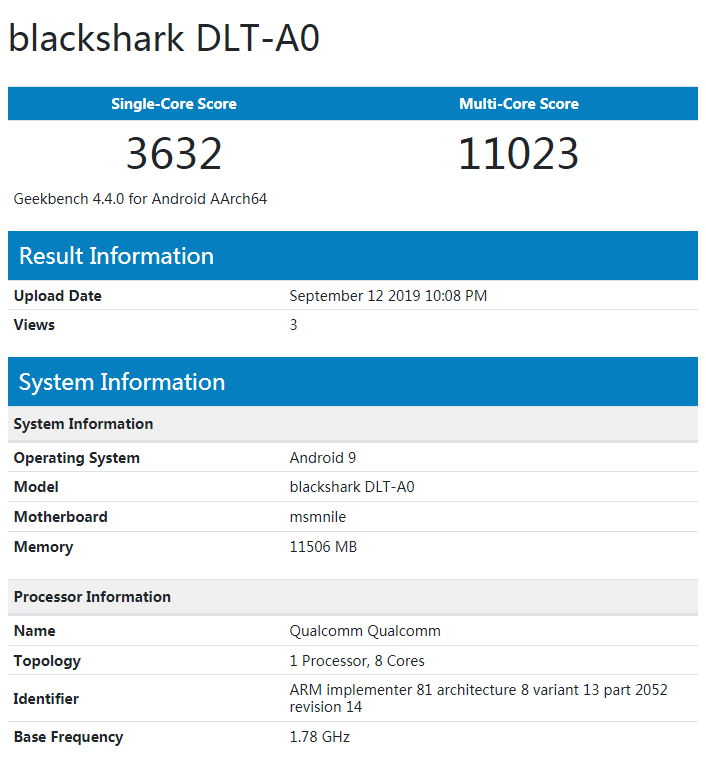Screen dimensions: 706x762
Task: Select the 'Motherboard' label
Action: click(x=61, y=517)
